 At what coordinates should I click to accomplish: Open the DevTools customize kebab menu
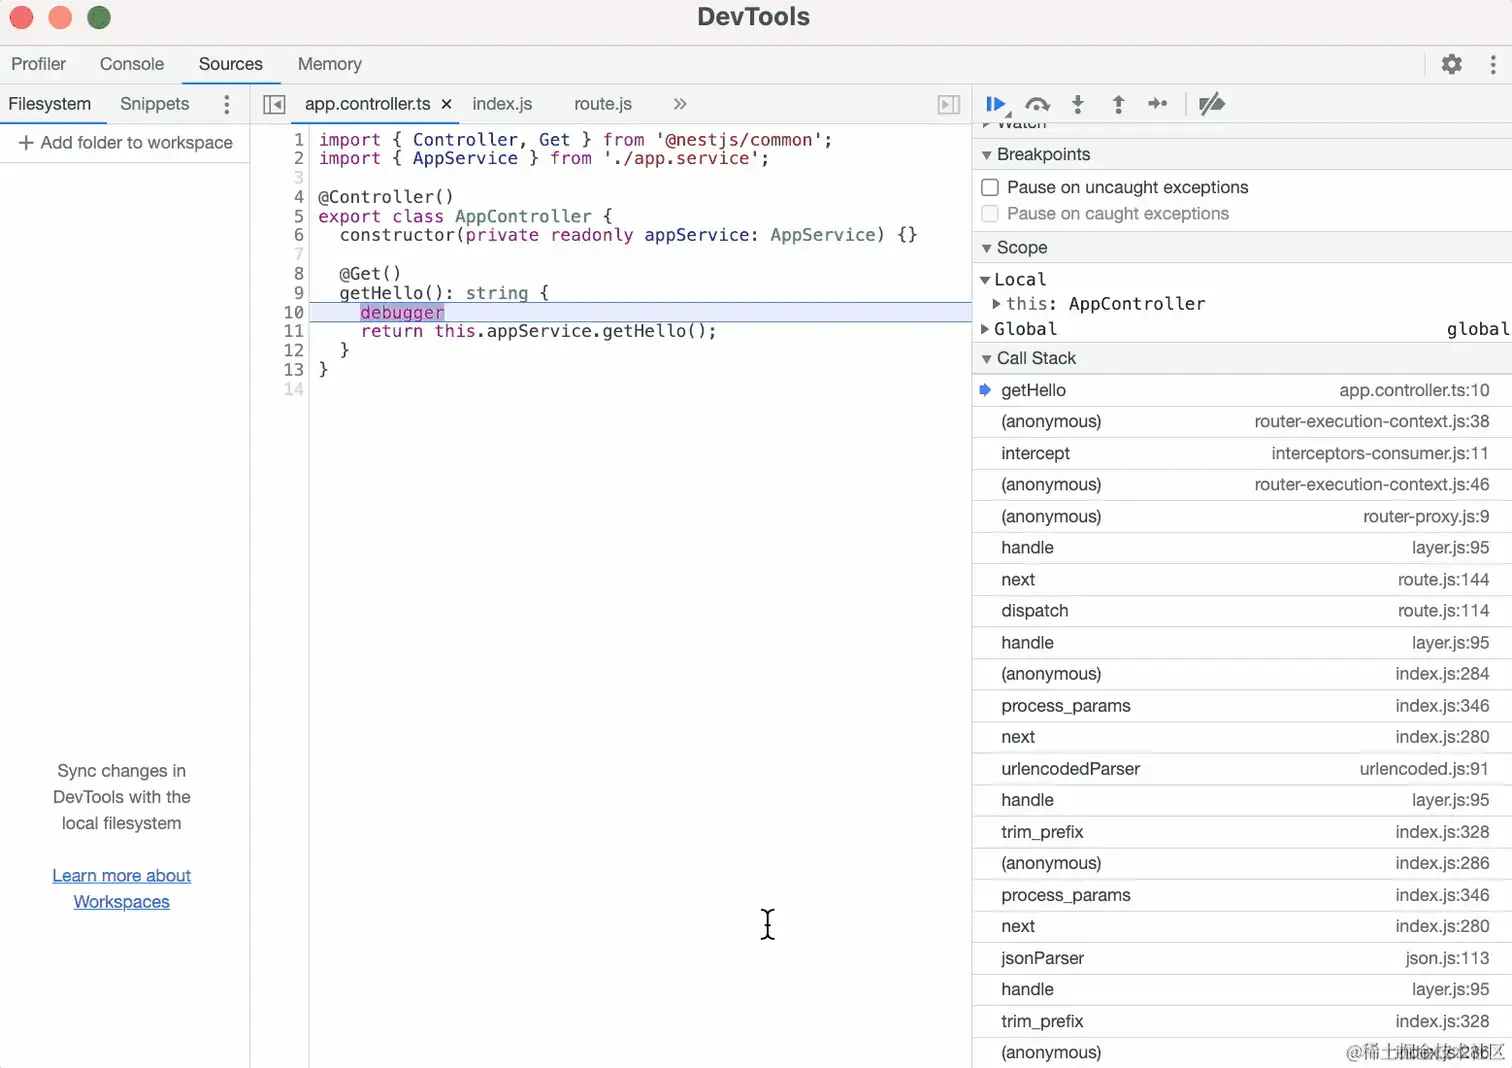tap(1493, 64)
